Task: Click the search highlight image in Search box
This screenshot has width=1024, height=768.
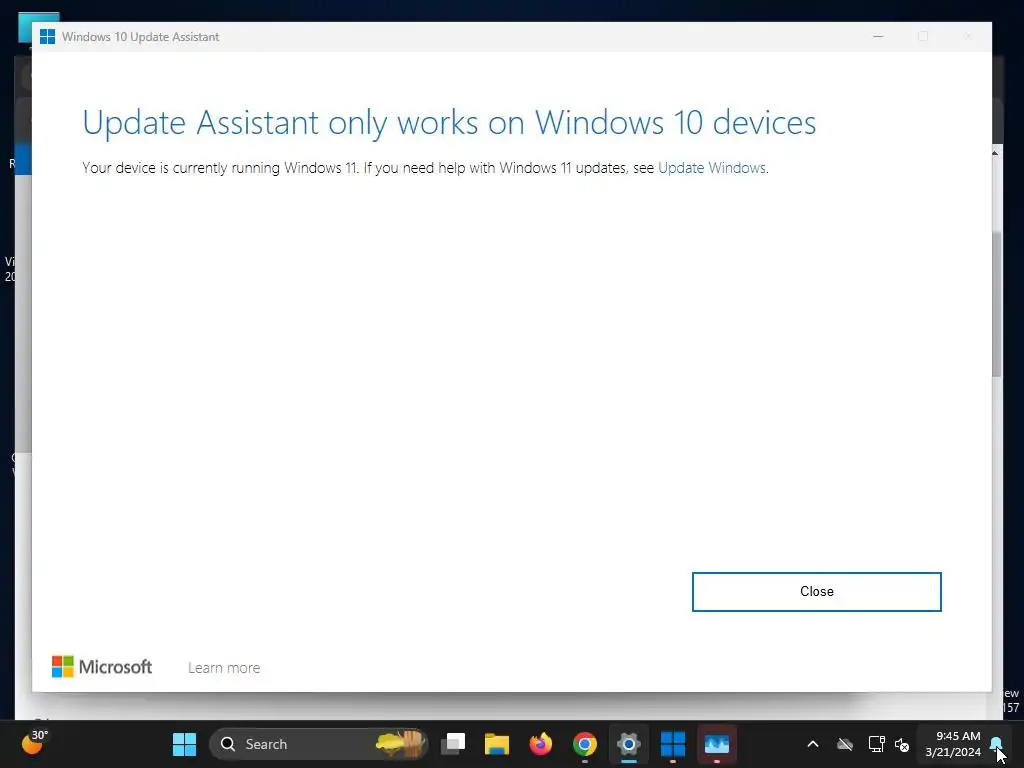Action: pos(400,744)
